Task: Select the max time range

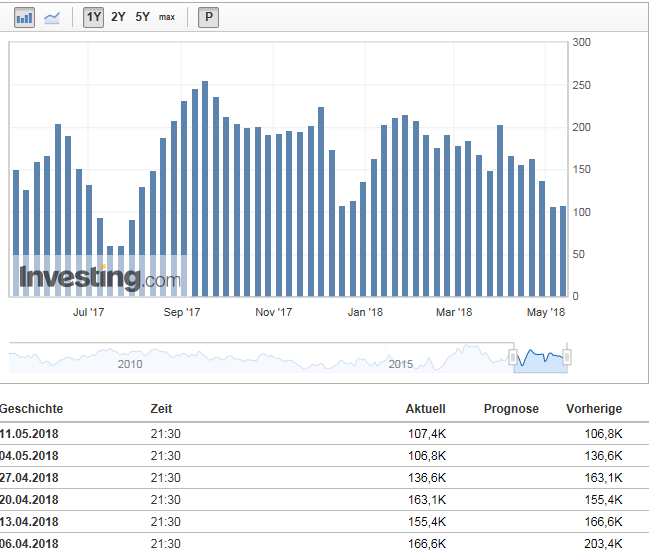Action: tap(167, 17)
